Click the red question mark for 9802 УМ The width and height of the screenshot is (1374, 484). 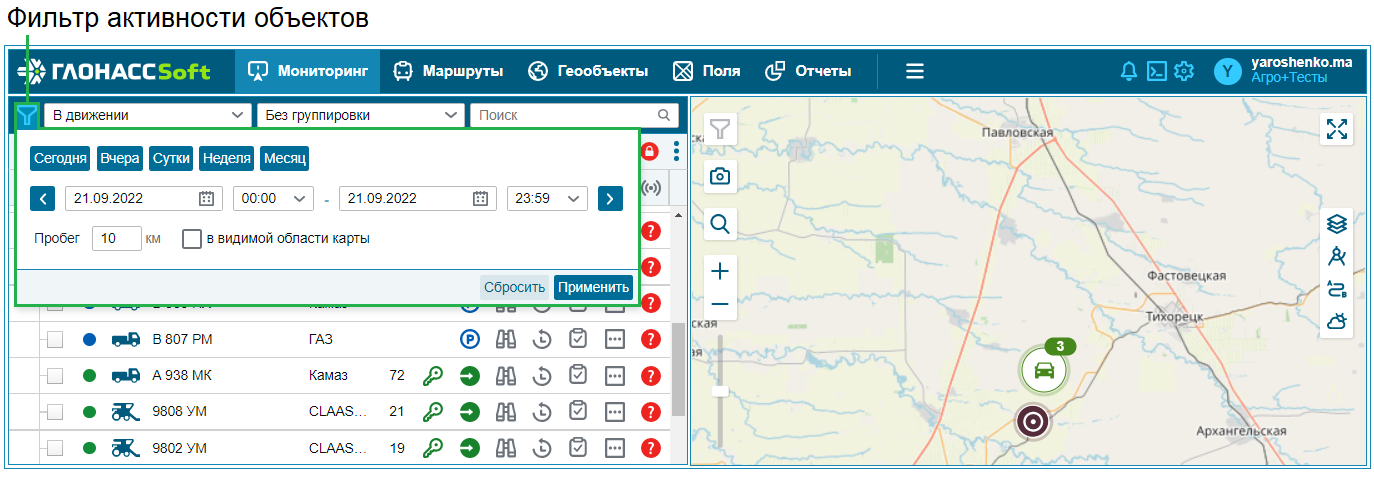point(651,448)
